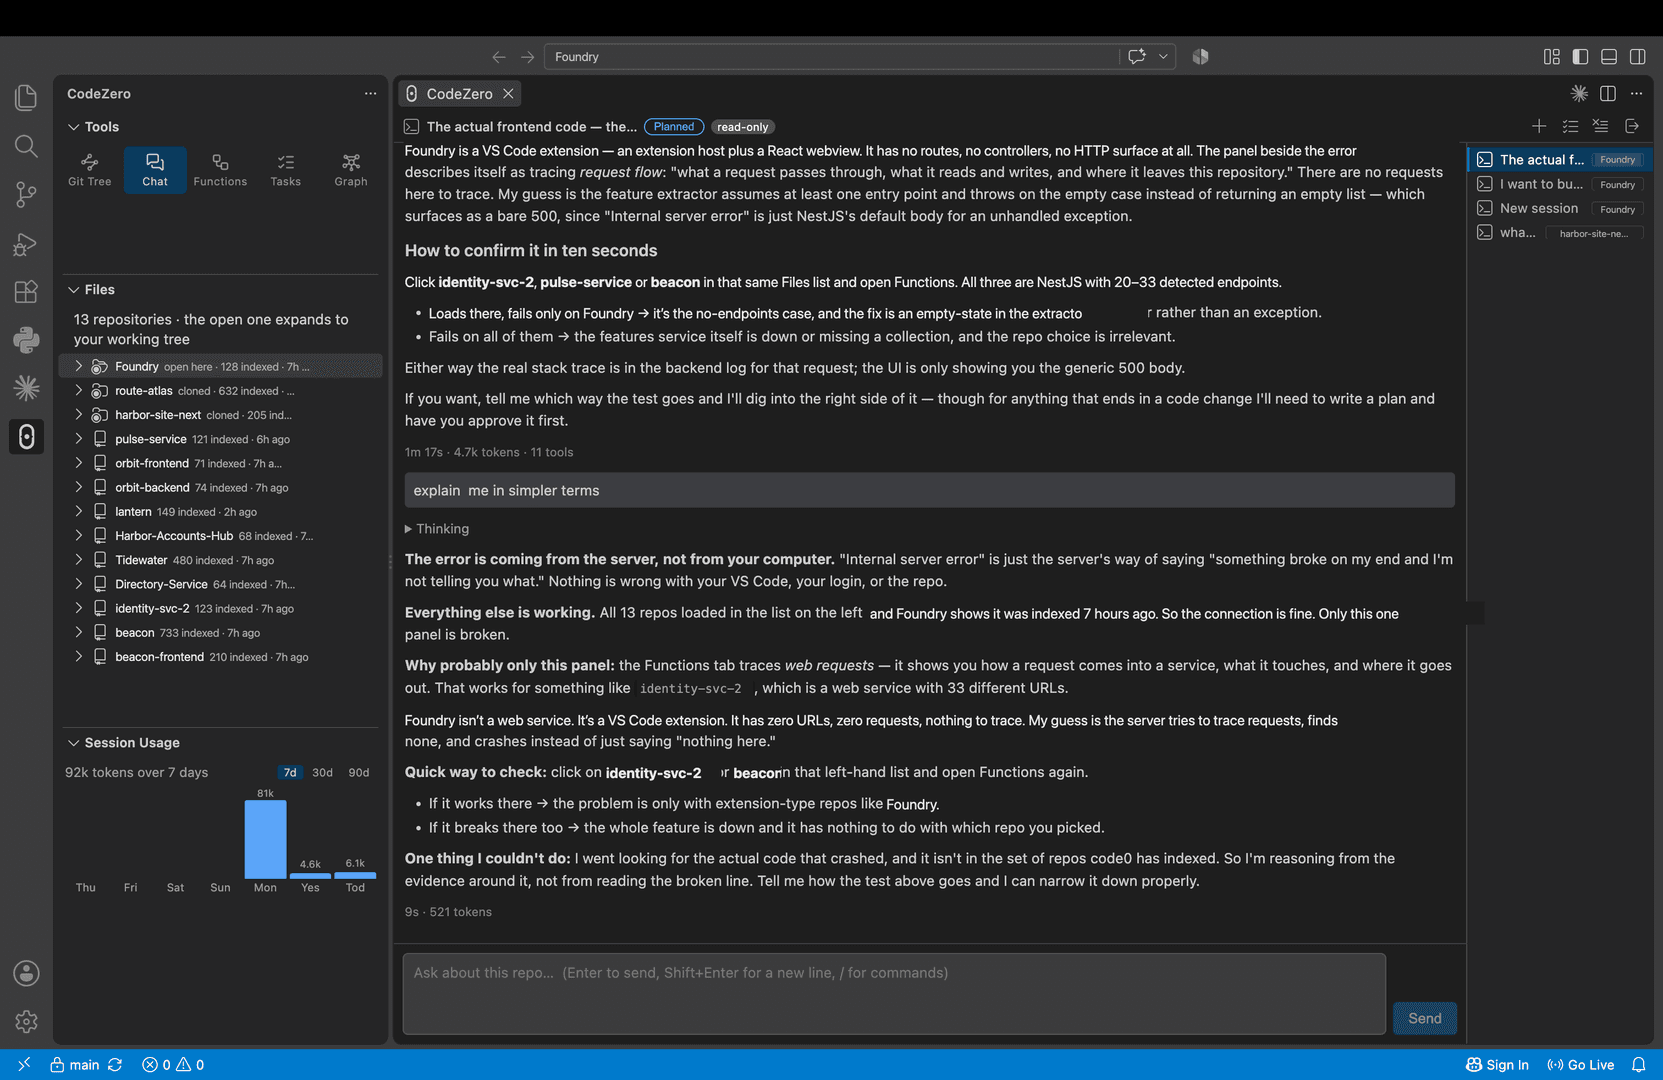Open Source Control view in activity bar
Viewport: 1663px width, 1080px height.
(x=26, y=194)
